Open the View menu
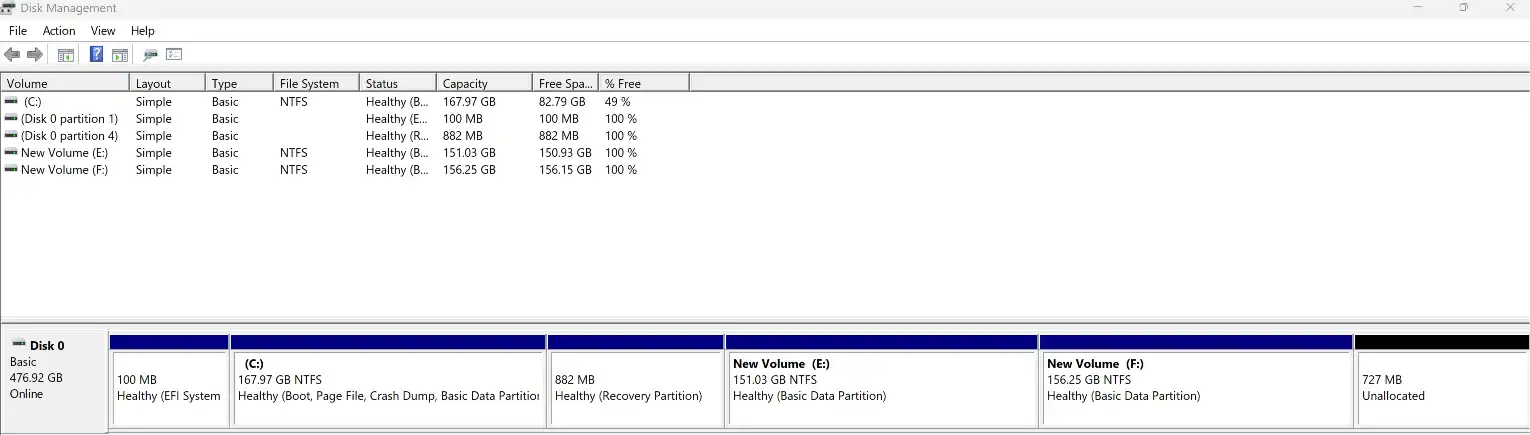The image size is (1530, 435). pos(103,31)
